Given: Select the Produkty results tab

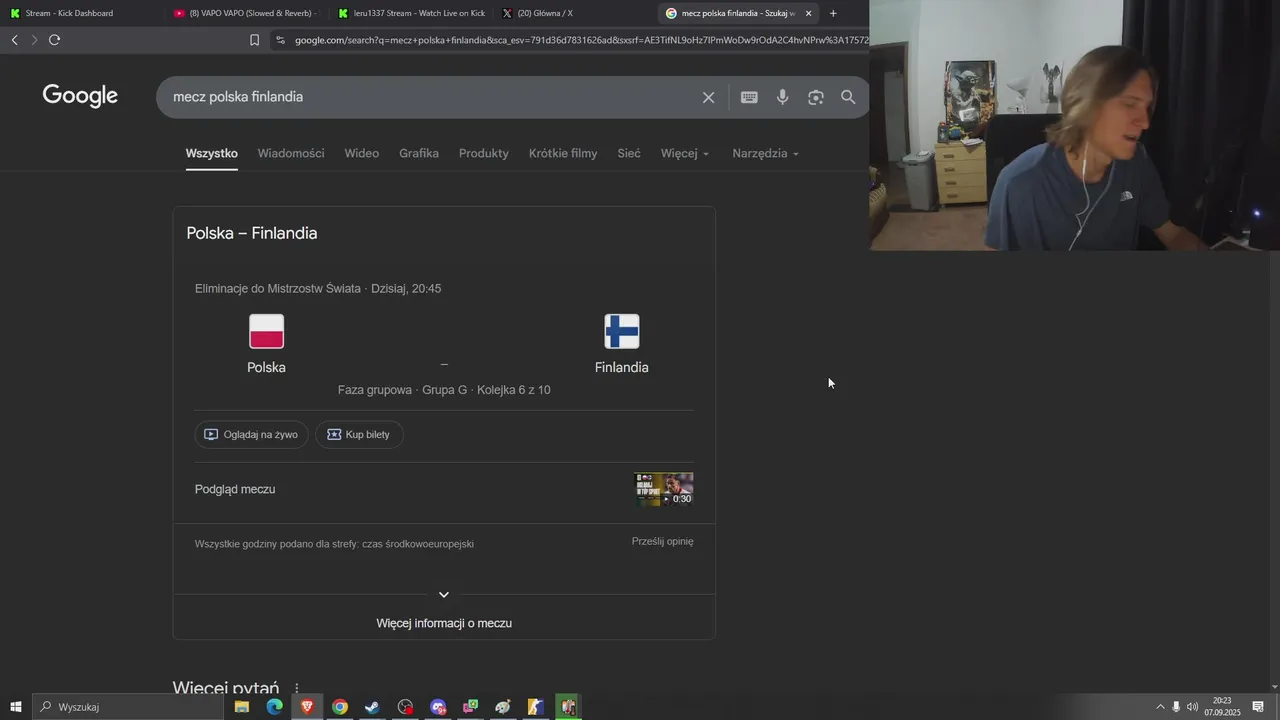Looking at the screenshot, I should (x=484, y=153).
